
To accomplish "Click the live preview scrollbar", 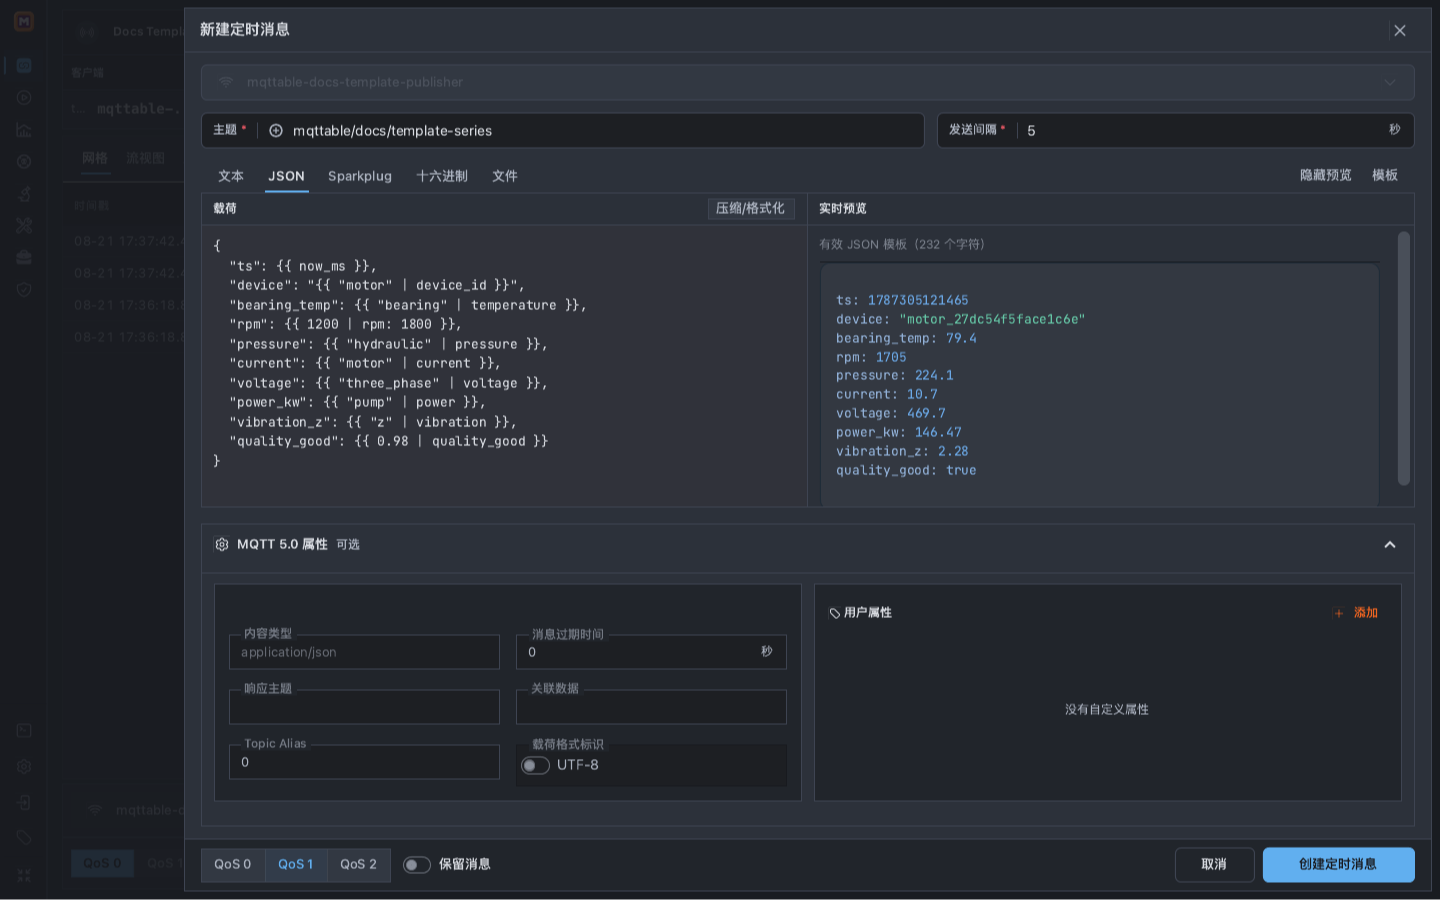I will click(x=1404, y=358).
